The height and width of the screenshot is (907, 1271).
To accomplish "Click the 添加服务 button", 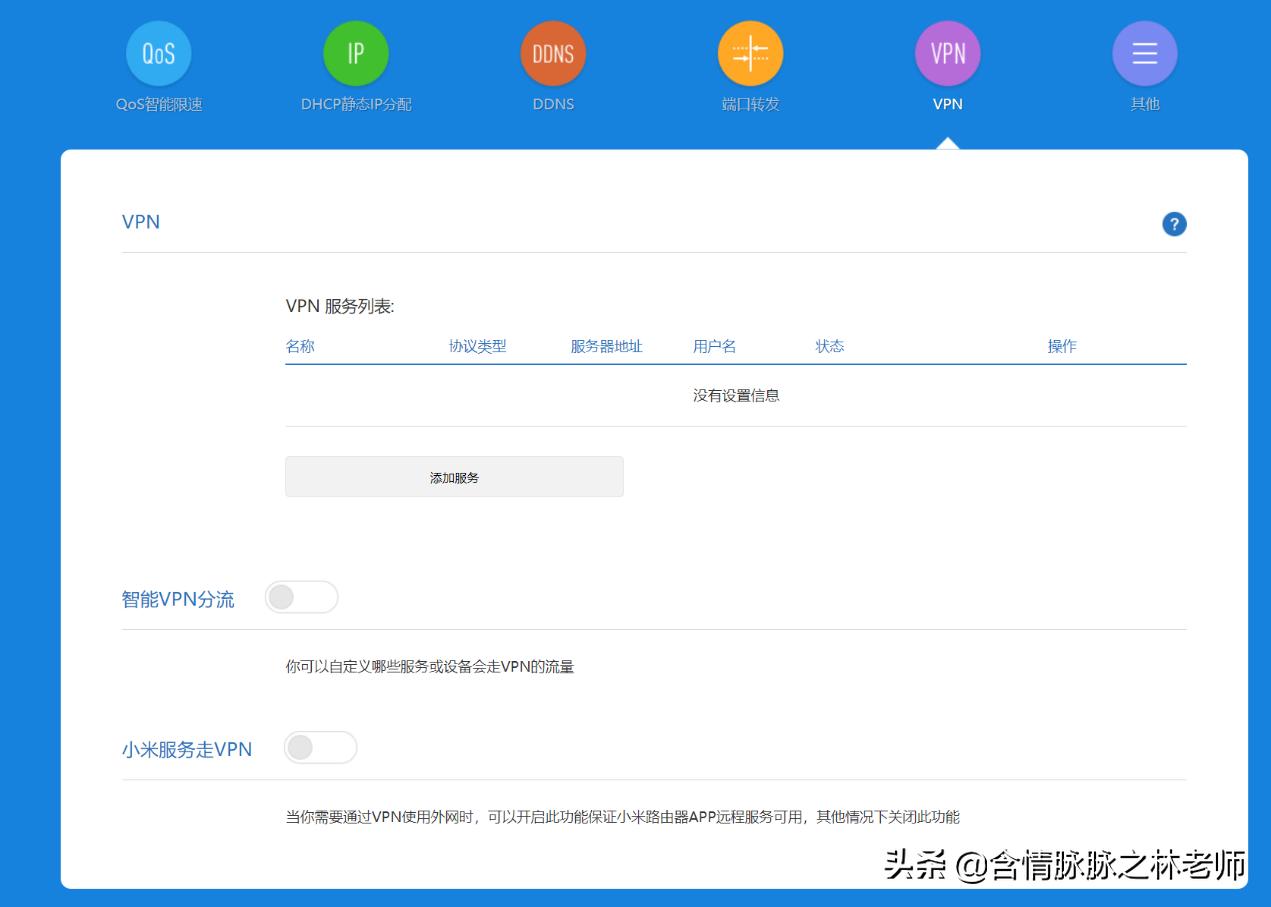I will pyautogui.click(x=454, y=476).
